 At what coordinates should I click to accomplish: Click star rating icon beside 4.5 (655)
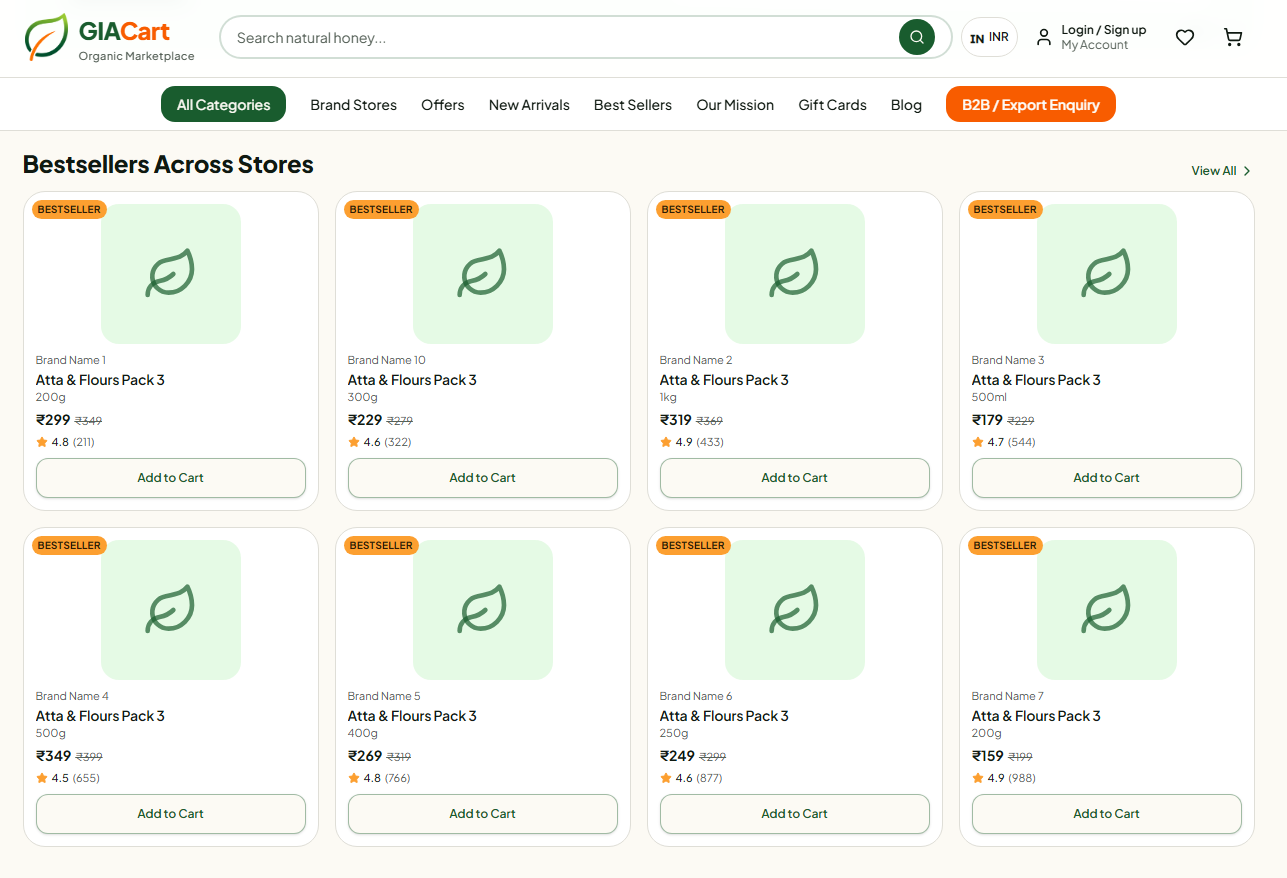pos(42,778)
